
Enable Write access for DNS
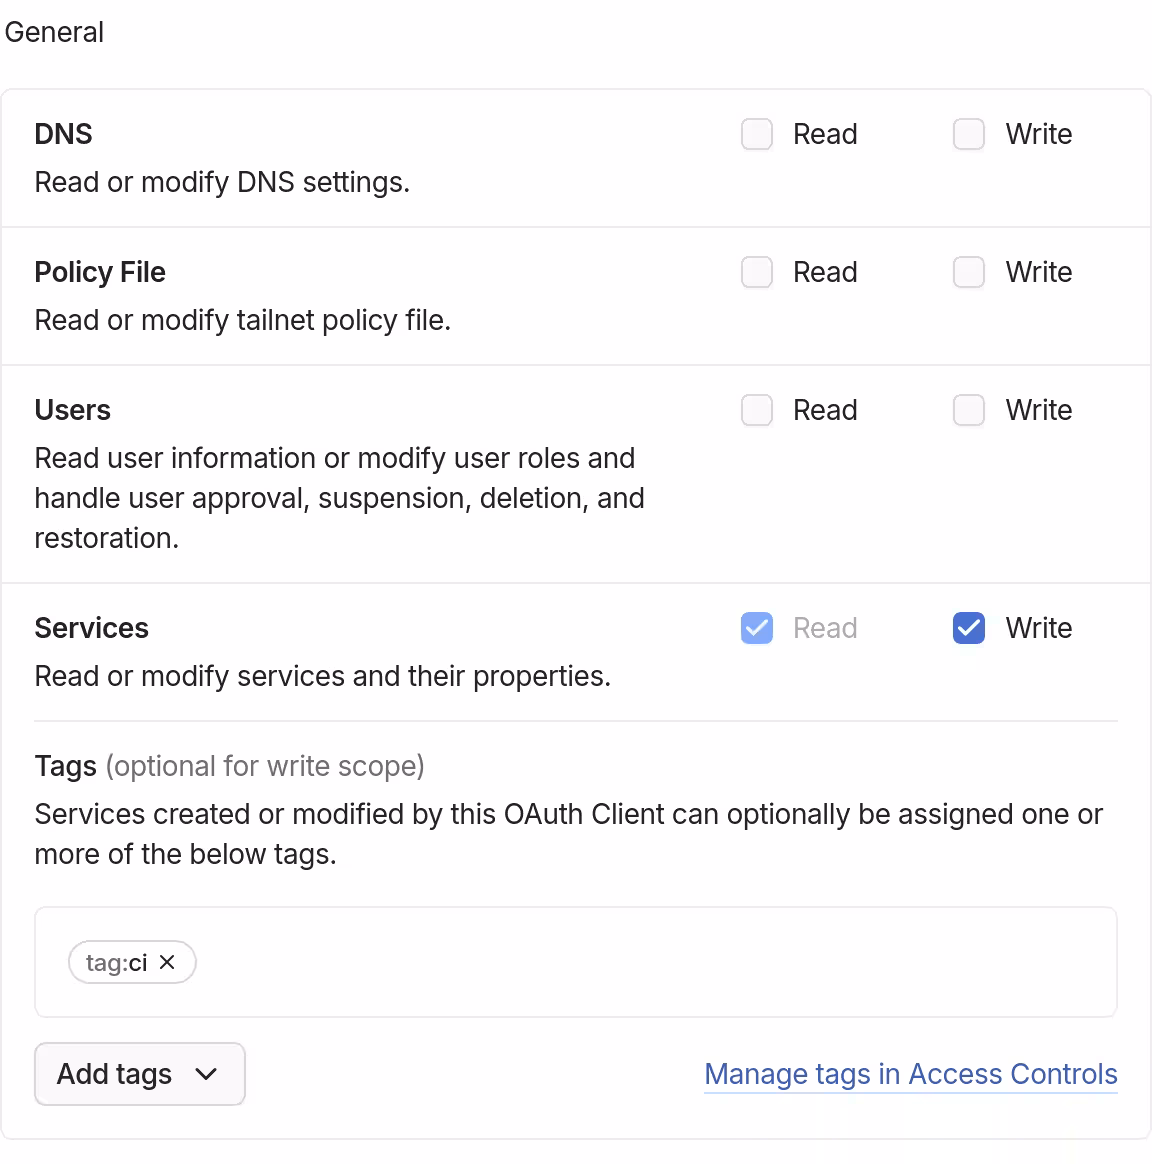(968, 133)
